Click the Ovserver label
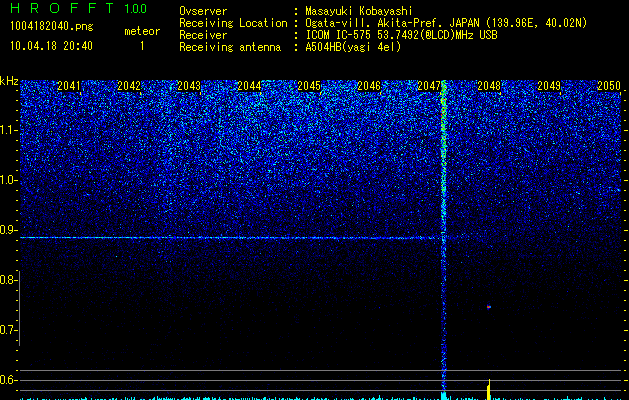This screenshot has width=629, height=400. [x=203, y=11]
